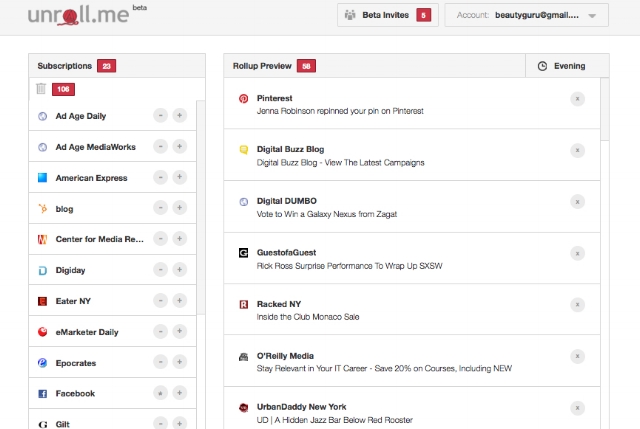Click minus button for Digiday
This screenshot has width=640, height=429.
[160, 269]
